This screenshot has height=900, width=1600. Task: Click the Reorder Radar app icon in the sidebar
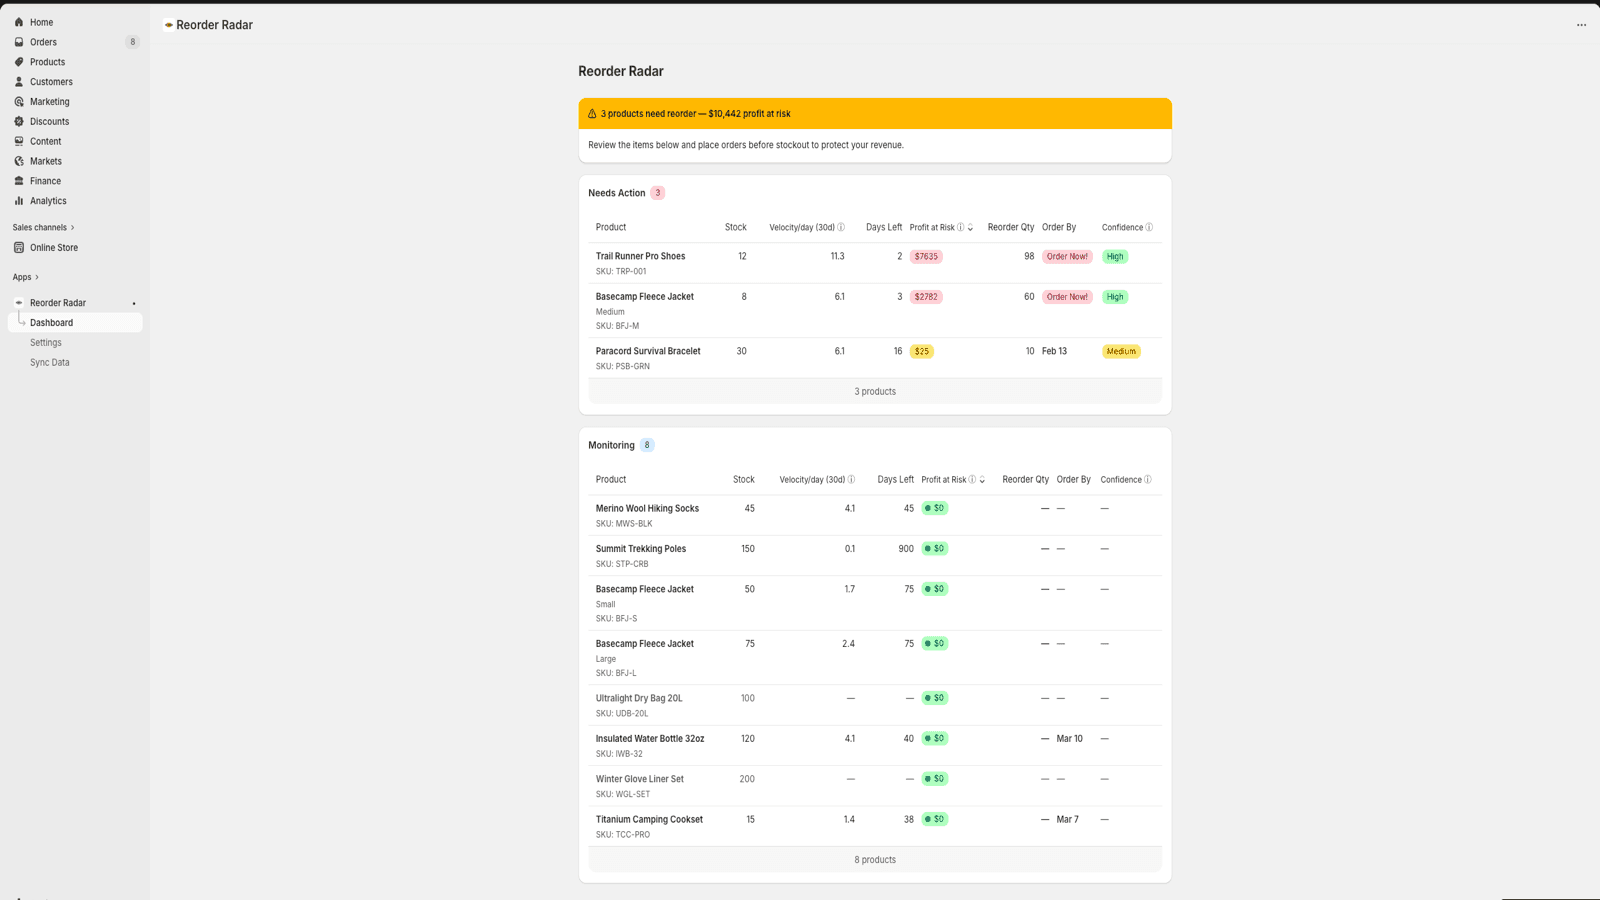[19, 303]
